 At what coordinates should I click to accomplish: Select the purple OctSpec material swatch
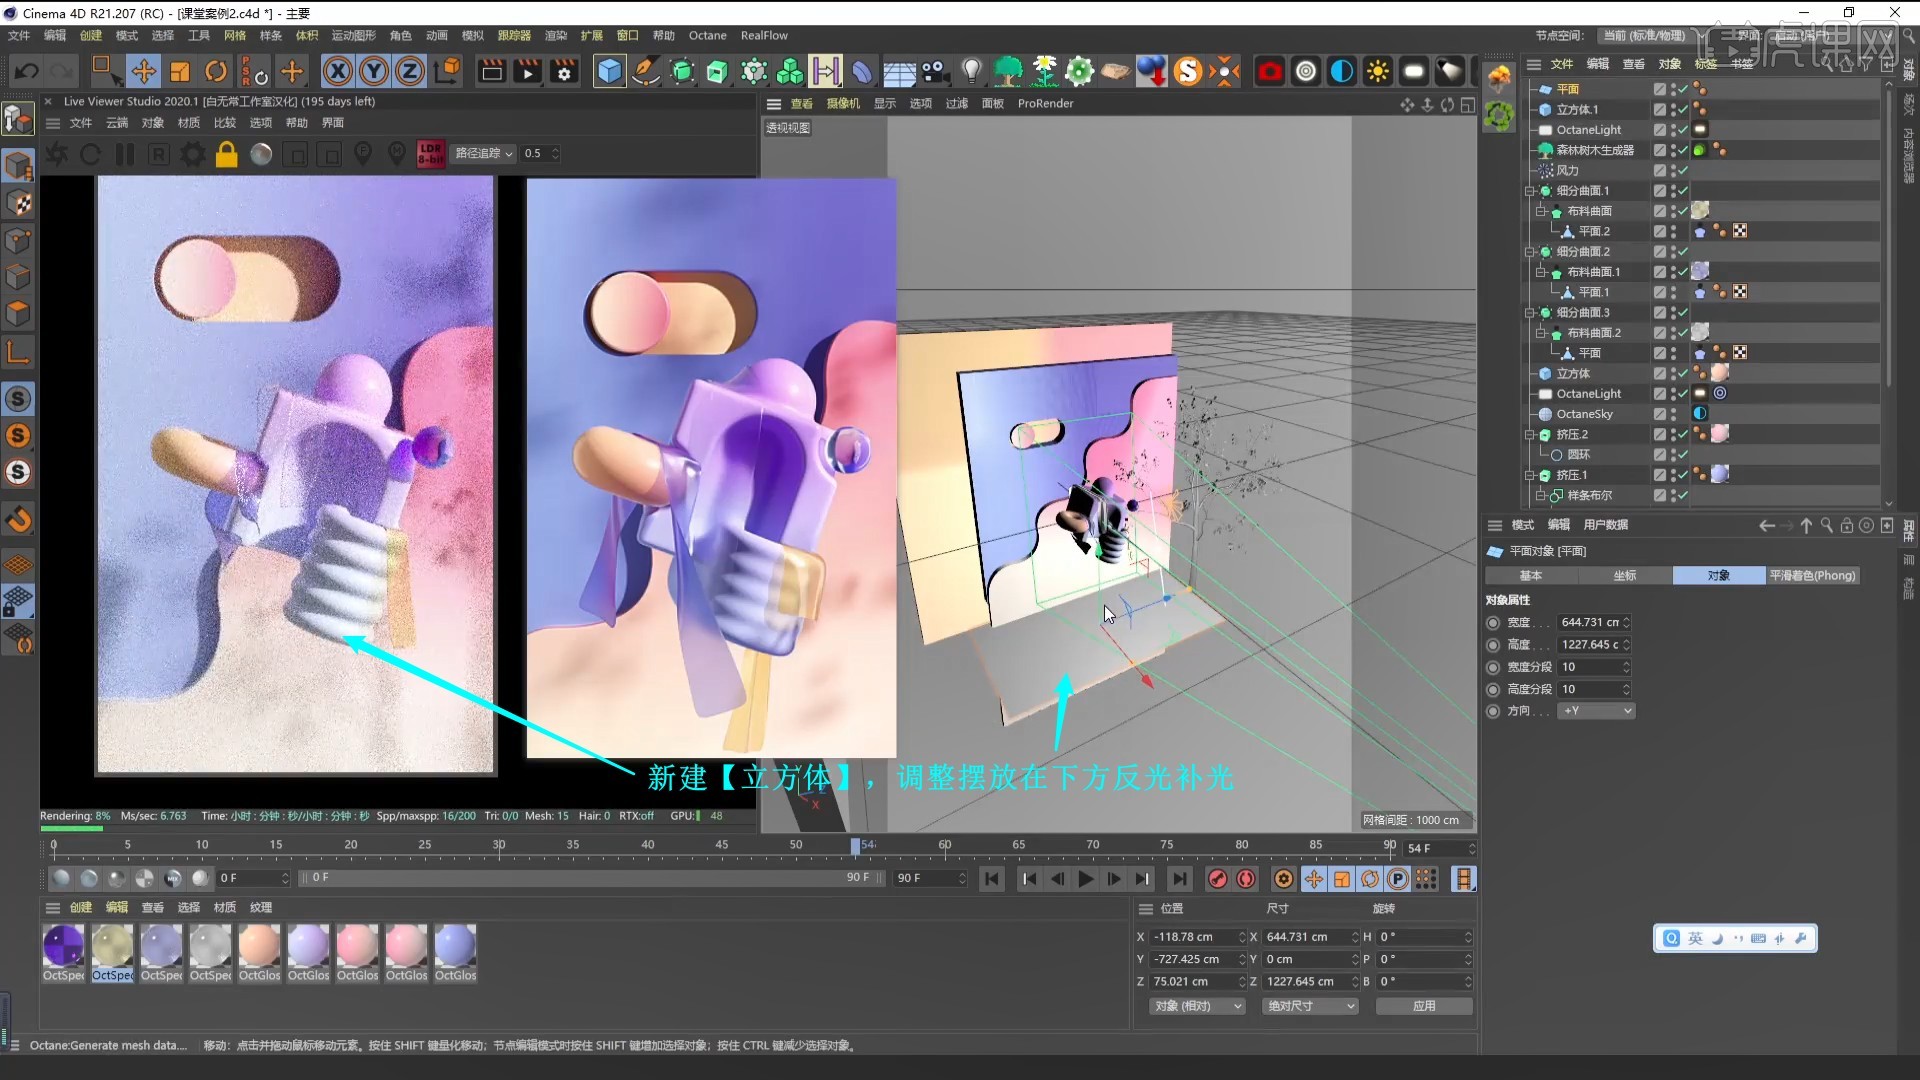pos(63,946)
